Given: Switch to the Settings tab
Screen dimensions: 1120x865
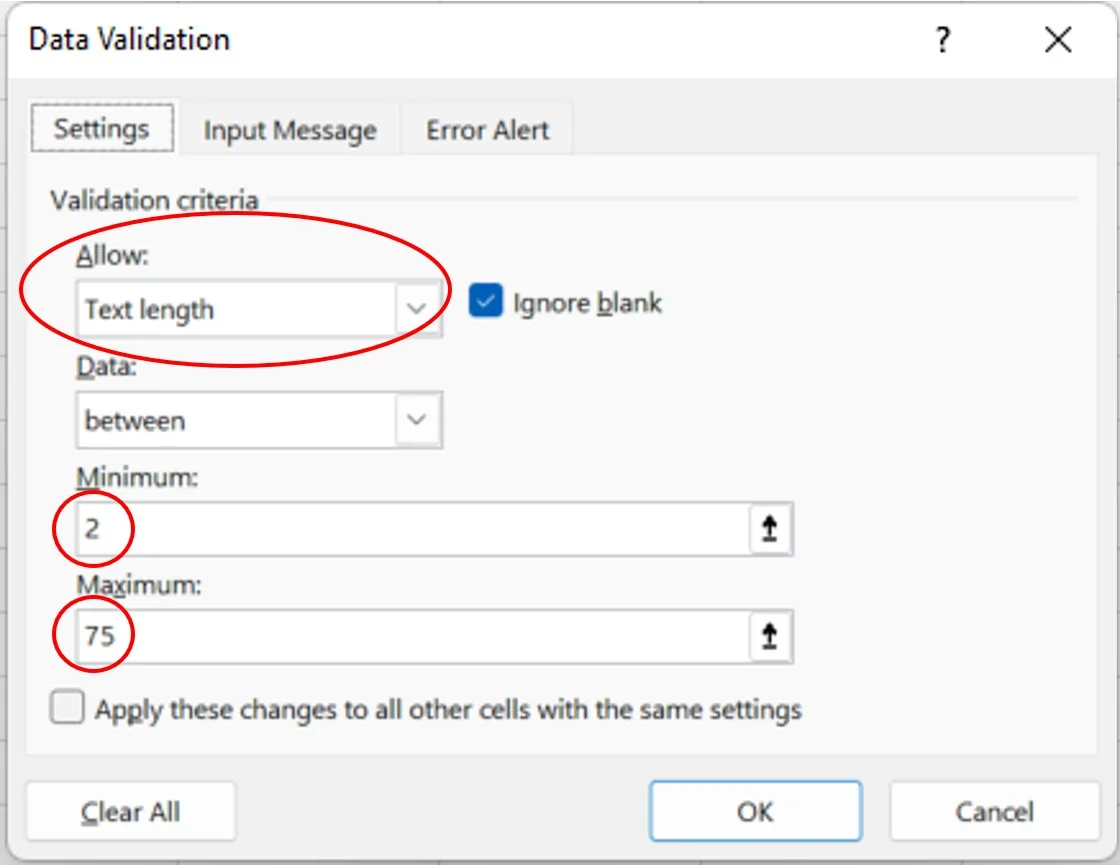Looking at the screenshot, I should pyautogui.click(x=101, y=129).
